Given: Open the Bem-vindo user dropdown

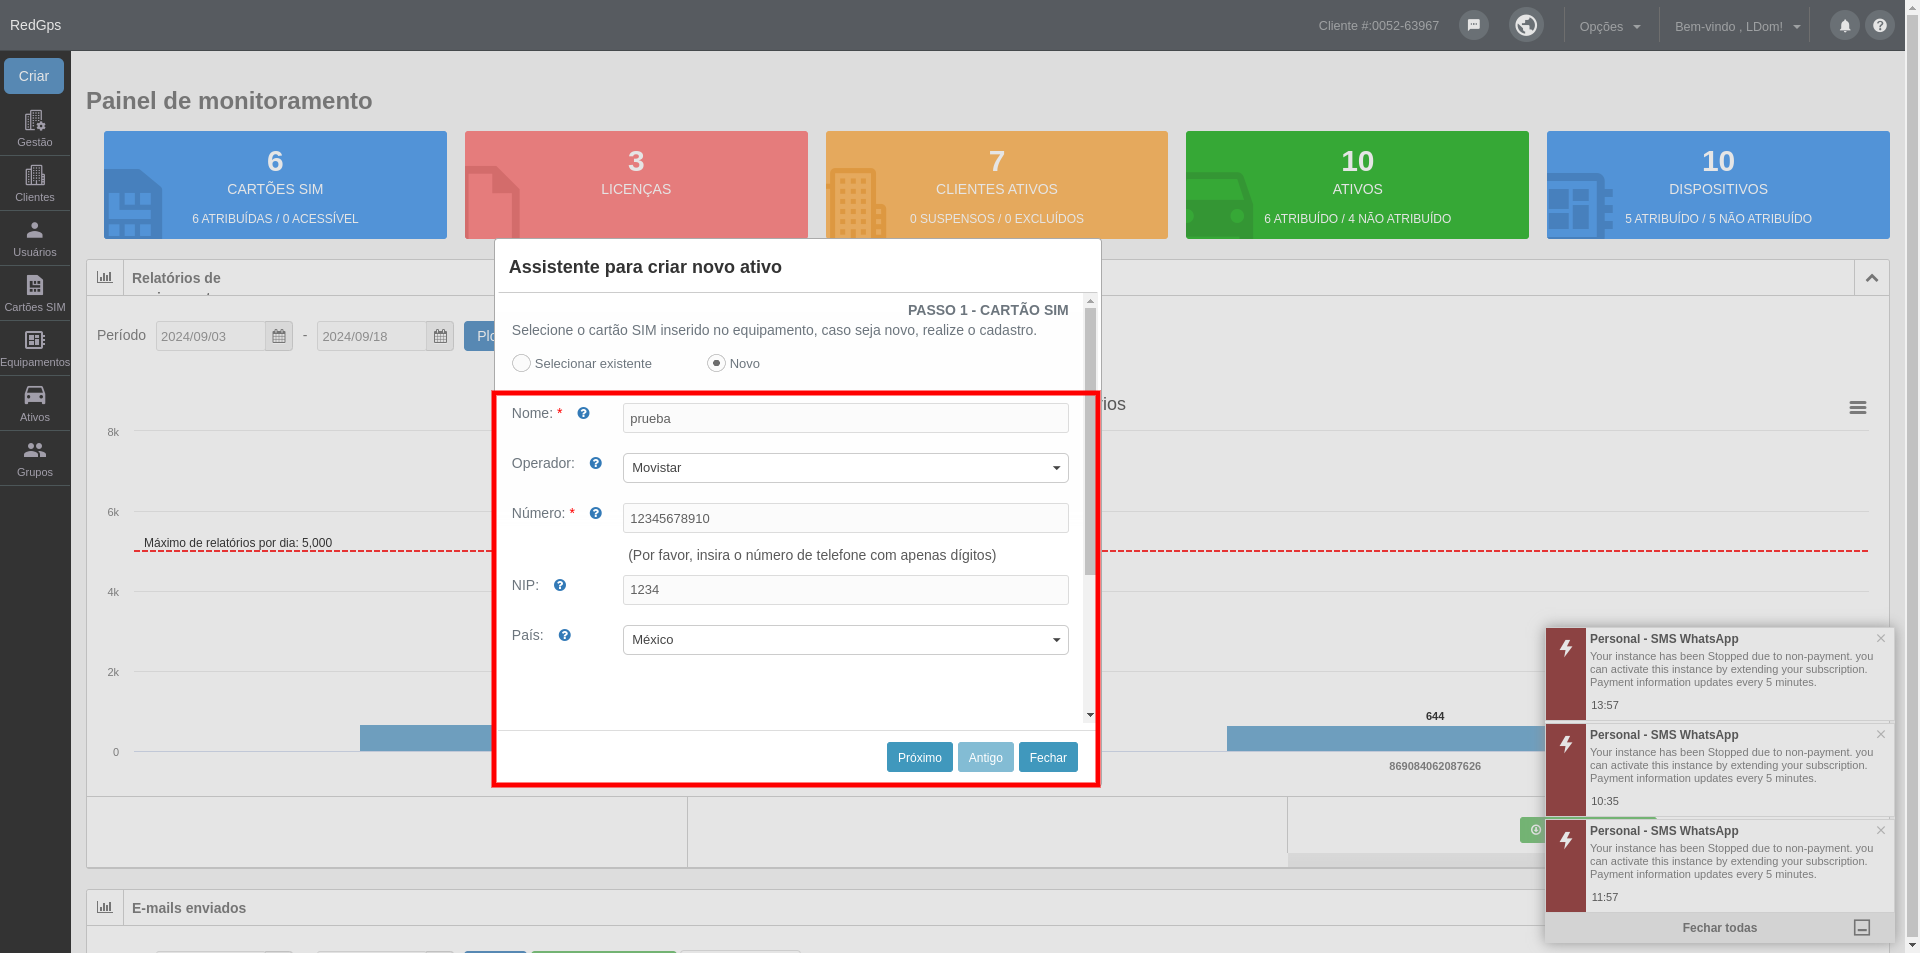Looking at the screenshot, I should (x=1738, y=26).
